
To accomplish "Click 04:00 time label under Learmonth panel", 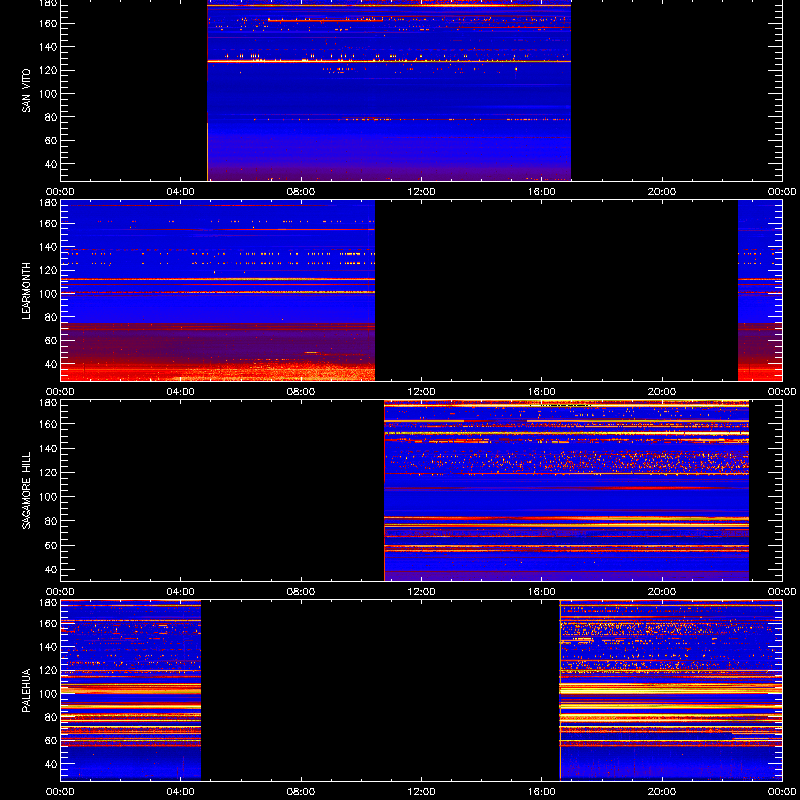I will click(181, 392).
